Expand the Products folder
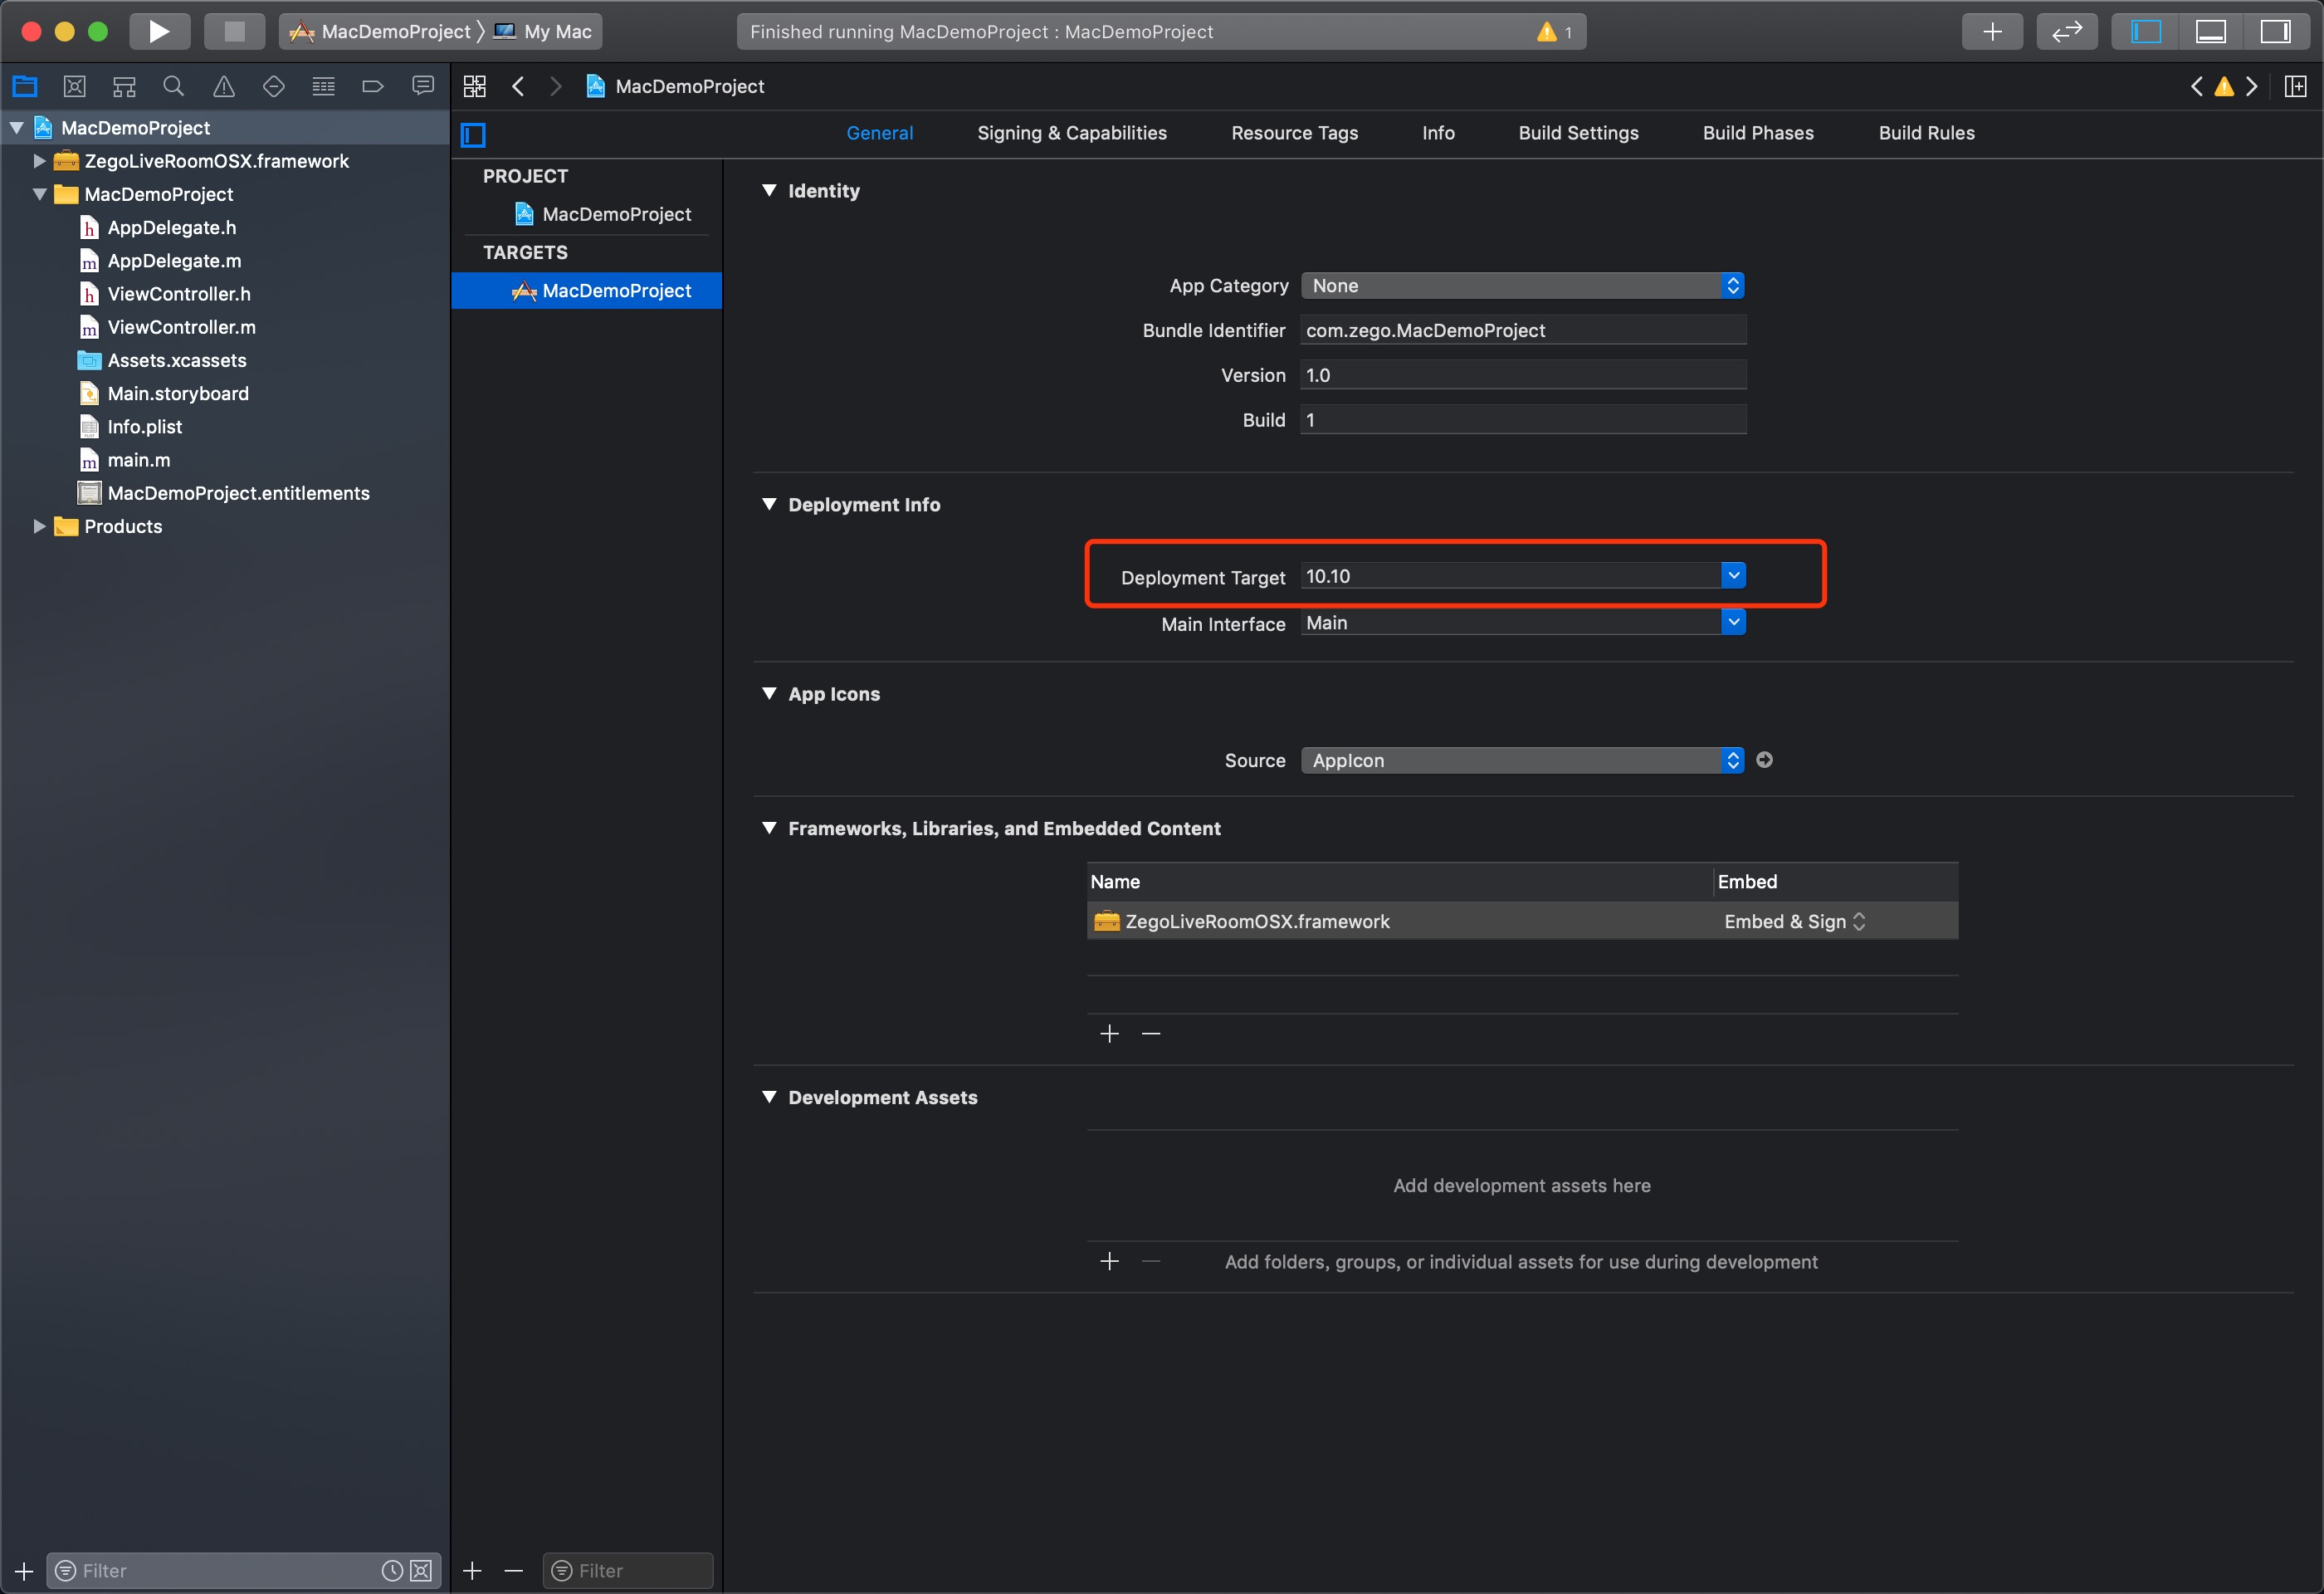Screen dimensions: 2324x1594 (40, 526)
